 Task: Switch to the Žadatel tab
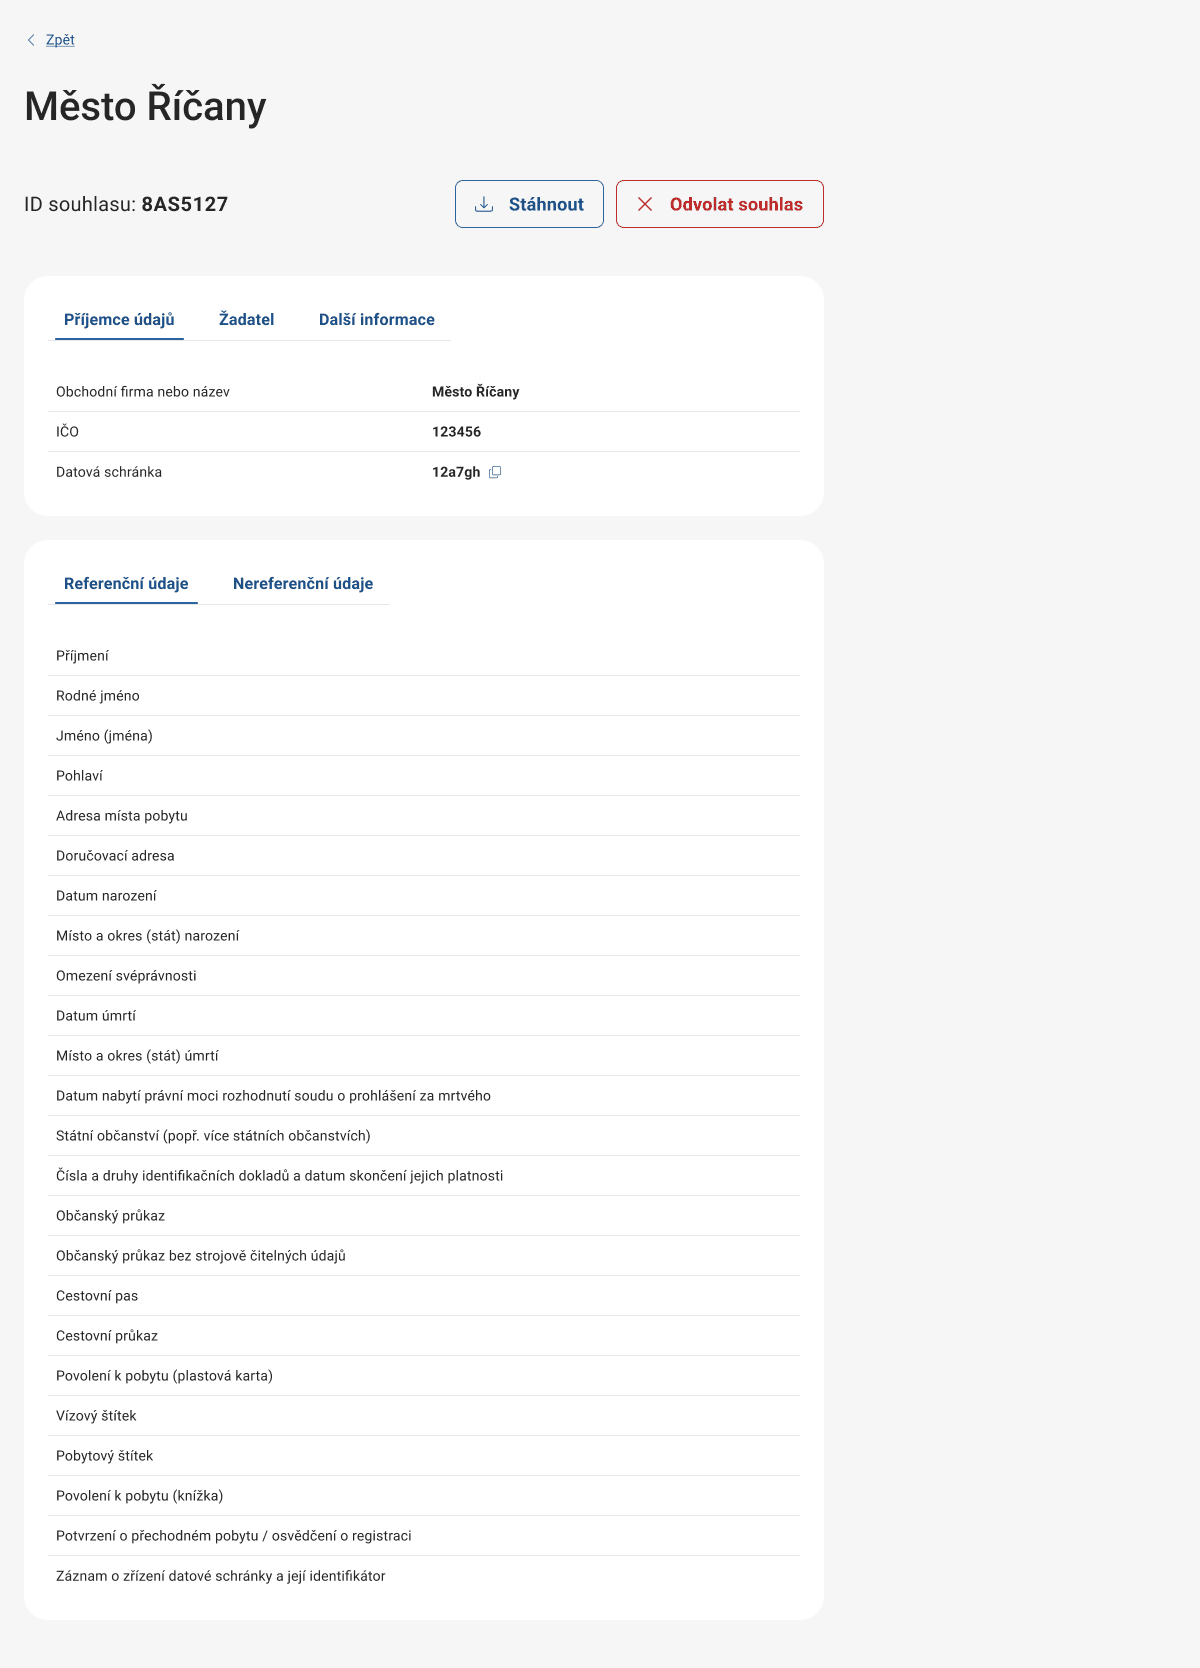pyautogui.click(x=246, y=320)
